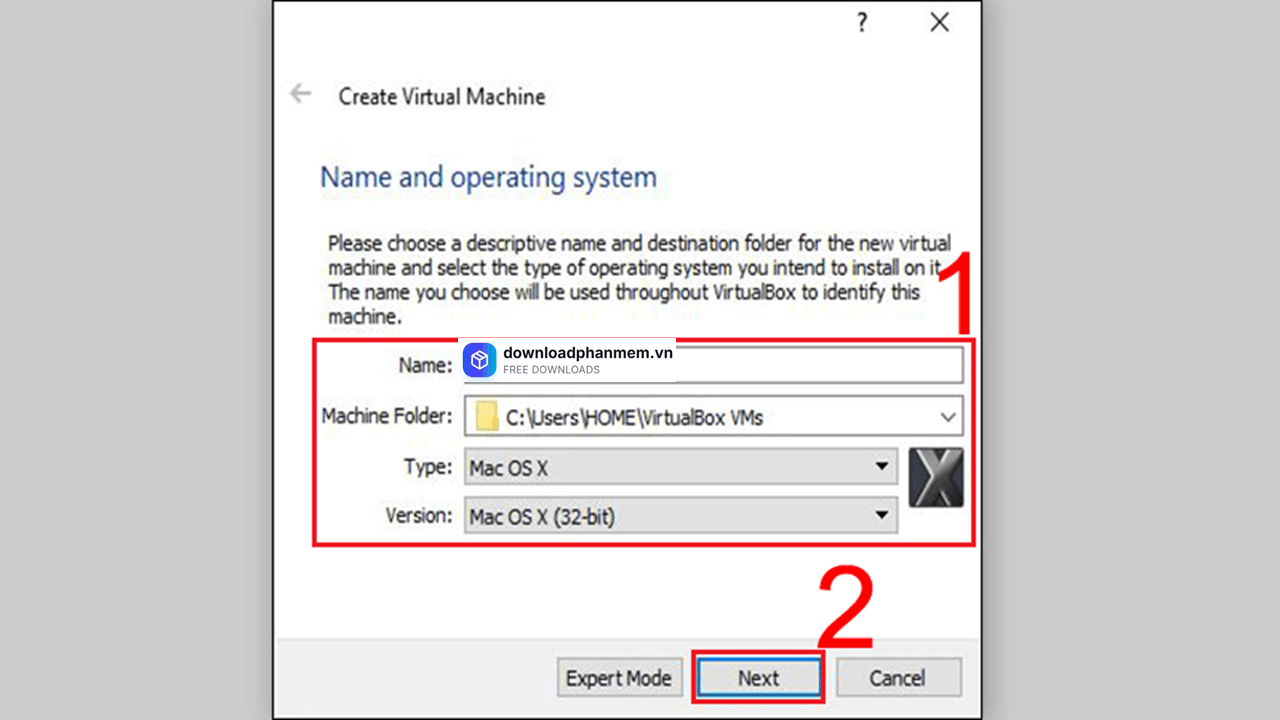Click the help question mark icon
Image resolution: width=1280 pixels, height=720 pixels.
(x=862, y=23)
